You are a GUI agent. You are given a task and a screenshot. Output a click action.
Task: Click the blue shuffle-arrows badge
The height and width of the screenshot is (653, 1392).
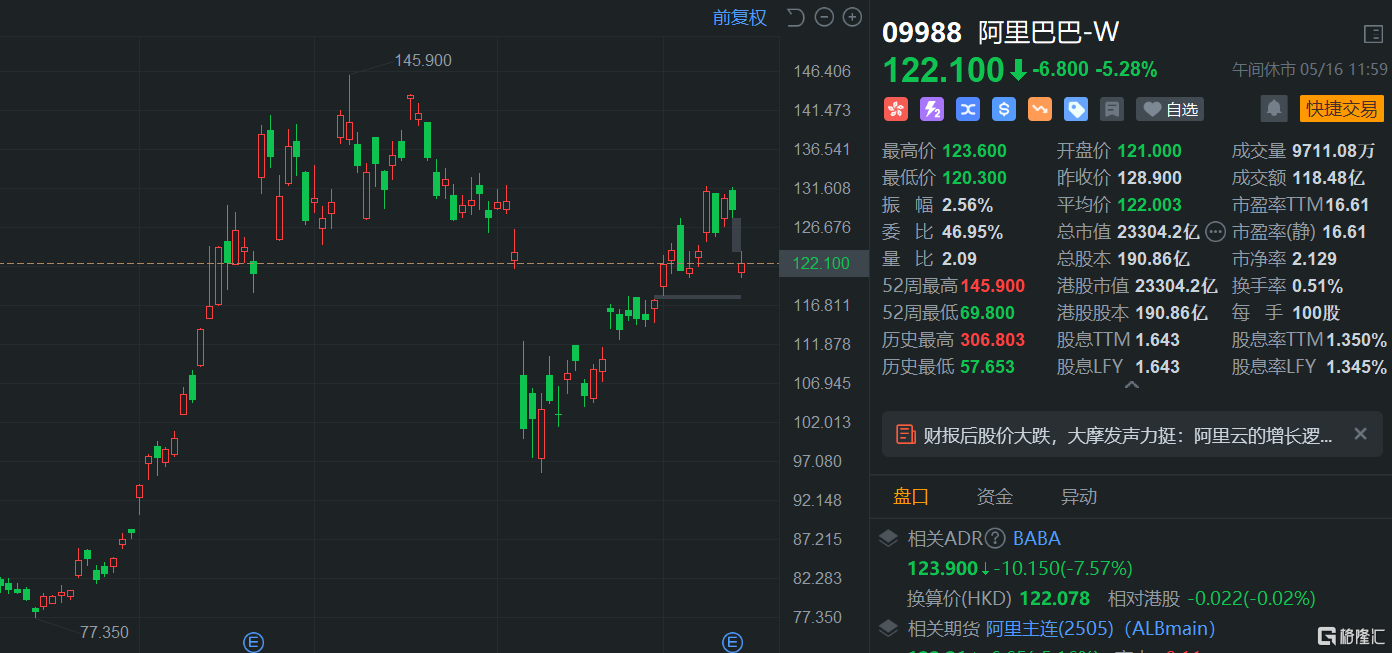(967, 109)
